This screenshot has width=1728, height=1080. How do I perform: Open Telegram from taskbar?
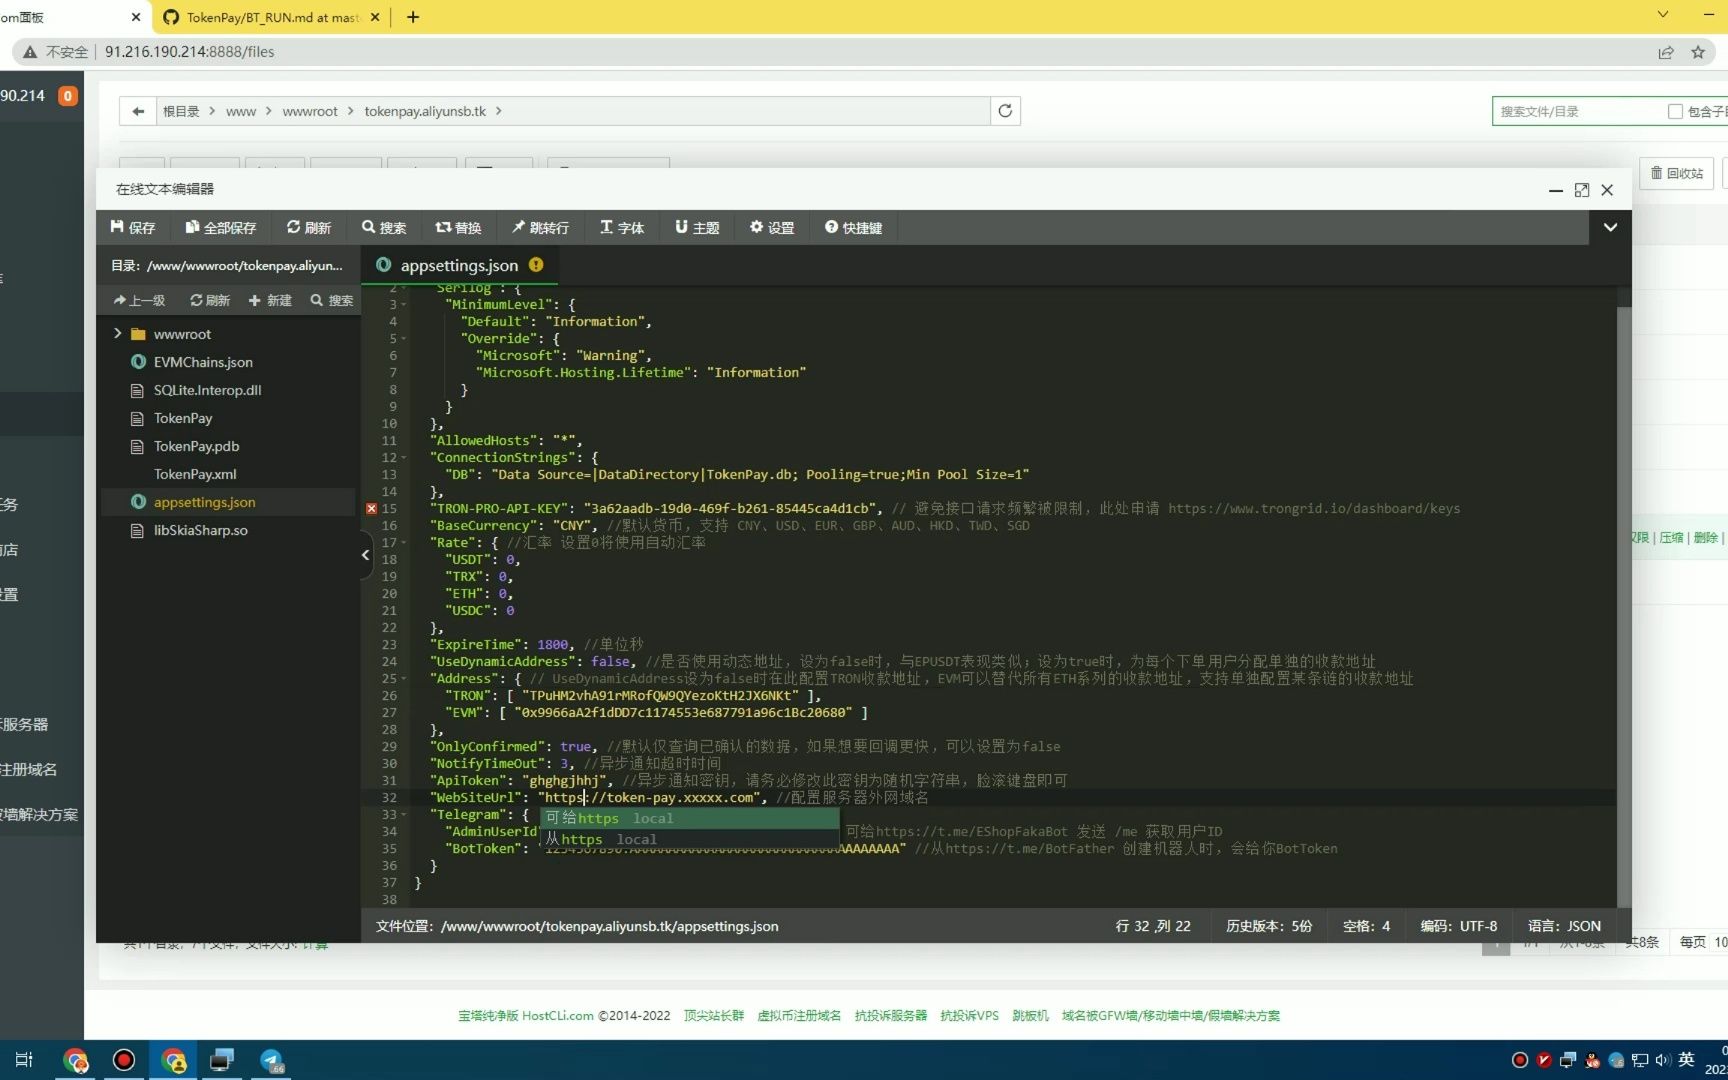click(272, 1060)
